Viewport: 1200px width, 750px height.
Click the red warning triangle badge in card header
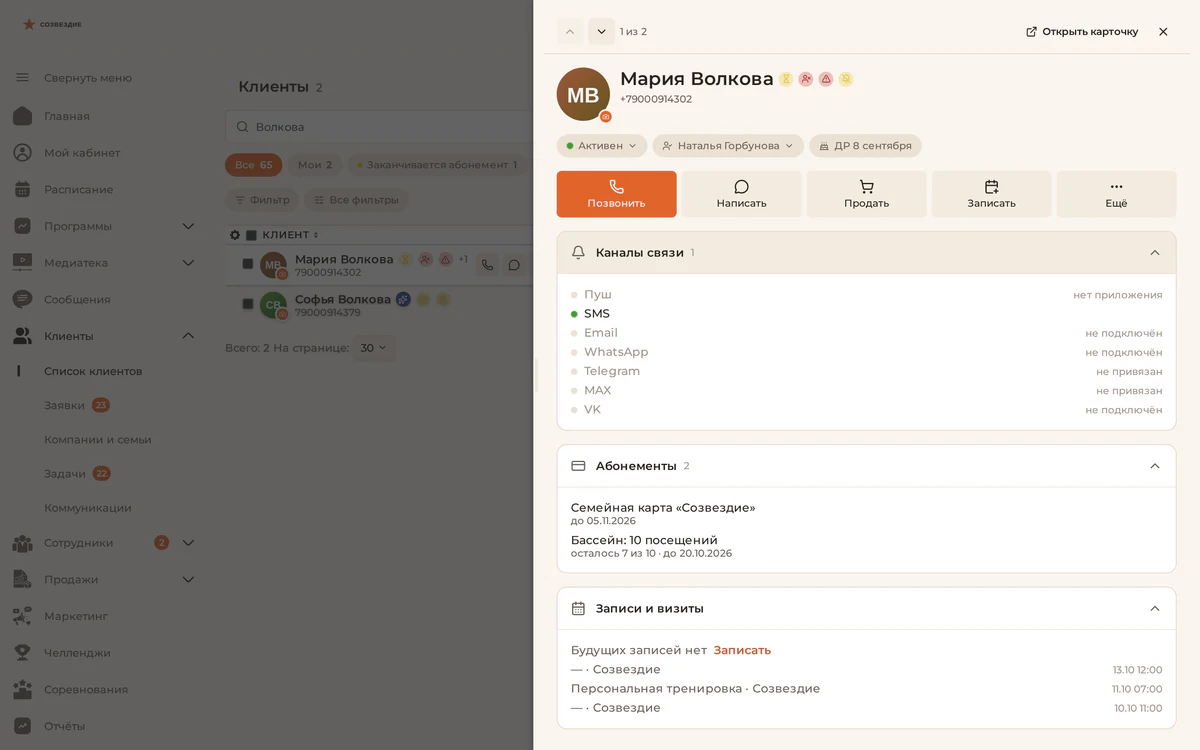(826, 79)
